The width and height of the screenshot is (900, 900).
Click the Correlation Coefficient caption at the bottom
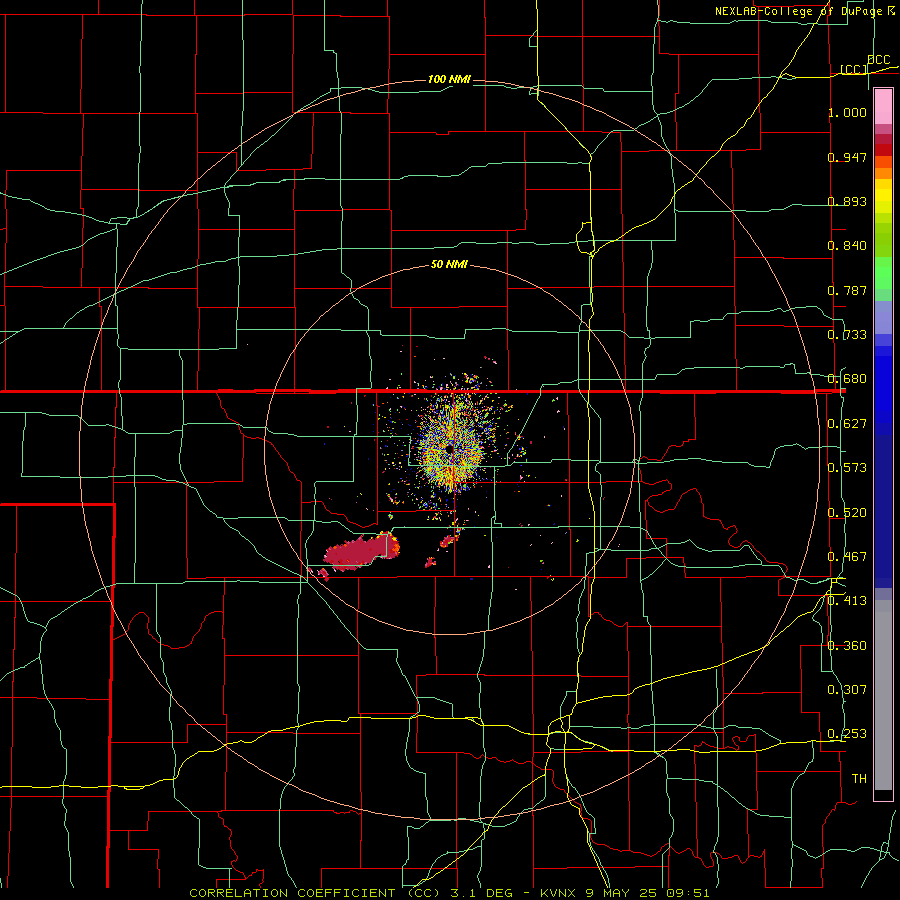[449, 893]
